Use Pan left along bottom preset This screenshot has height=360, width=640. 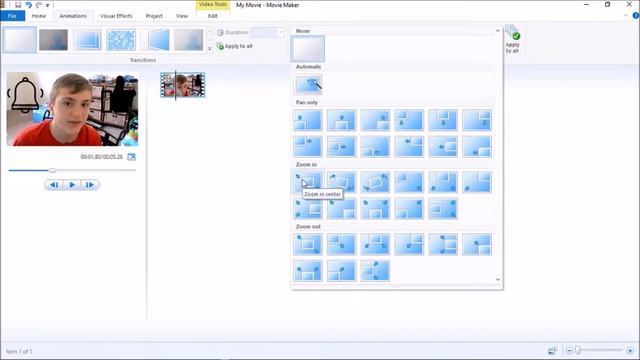click(477, 147)
